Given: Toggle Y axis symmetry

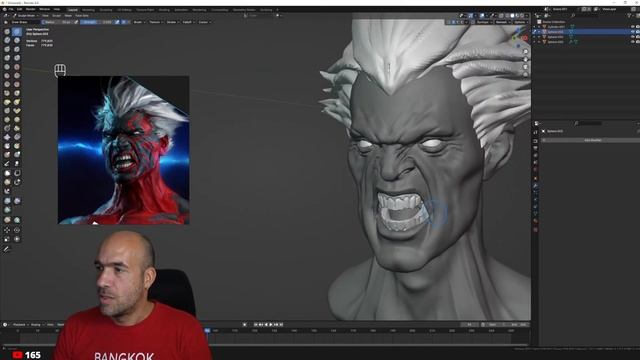Looking at the screenshot, I should click(458, 22).
